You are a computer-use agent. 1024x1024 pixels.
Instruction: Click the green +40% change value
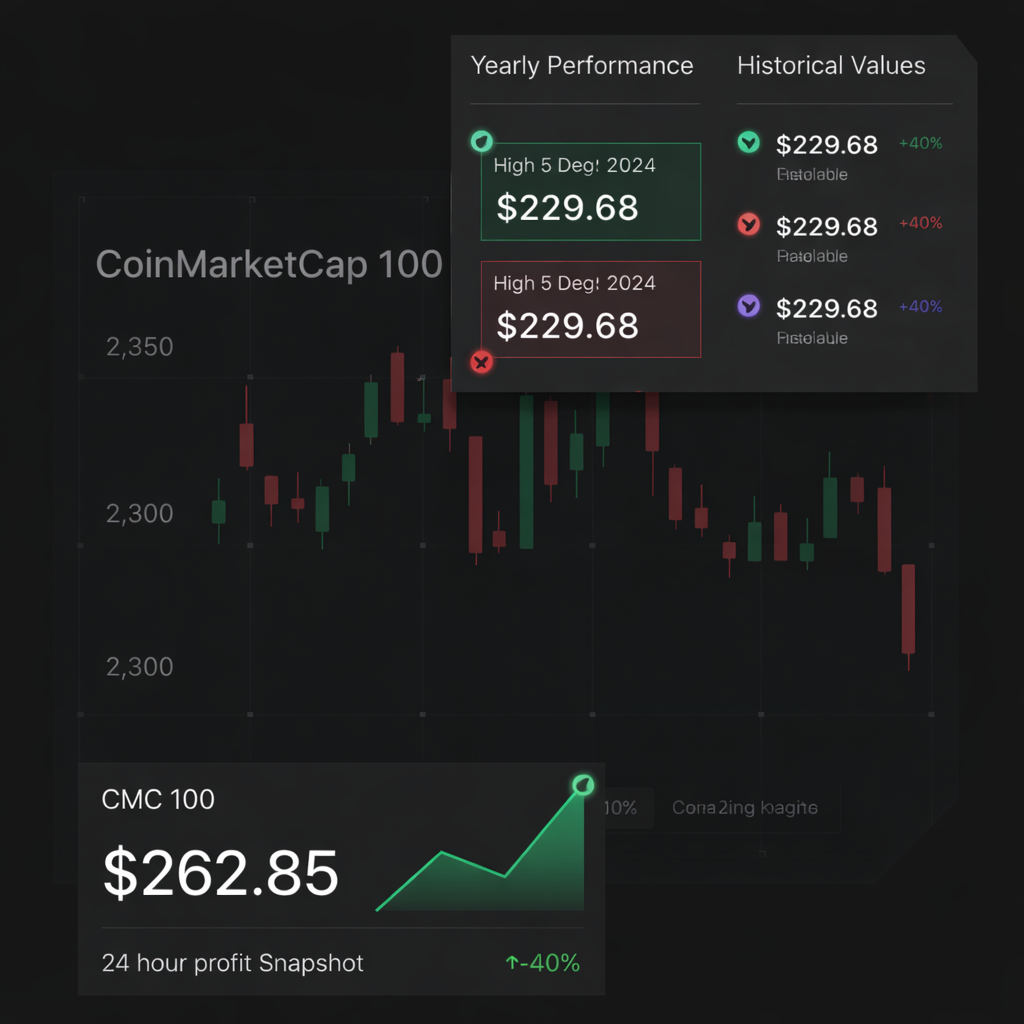click(920, 143)
